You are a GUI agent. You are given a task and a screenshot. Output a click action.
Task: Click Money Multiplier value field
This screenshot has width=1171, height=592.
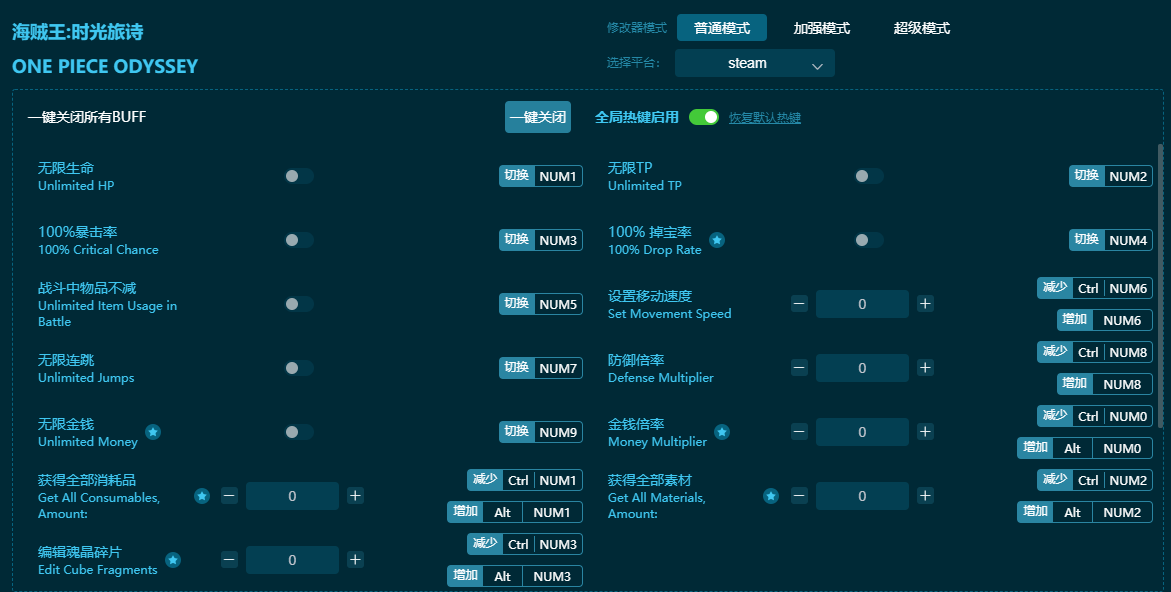pos(862,431)
